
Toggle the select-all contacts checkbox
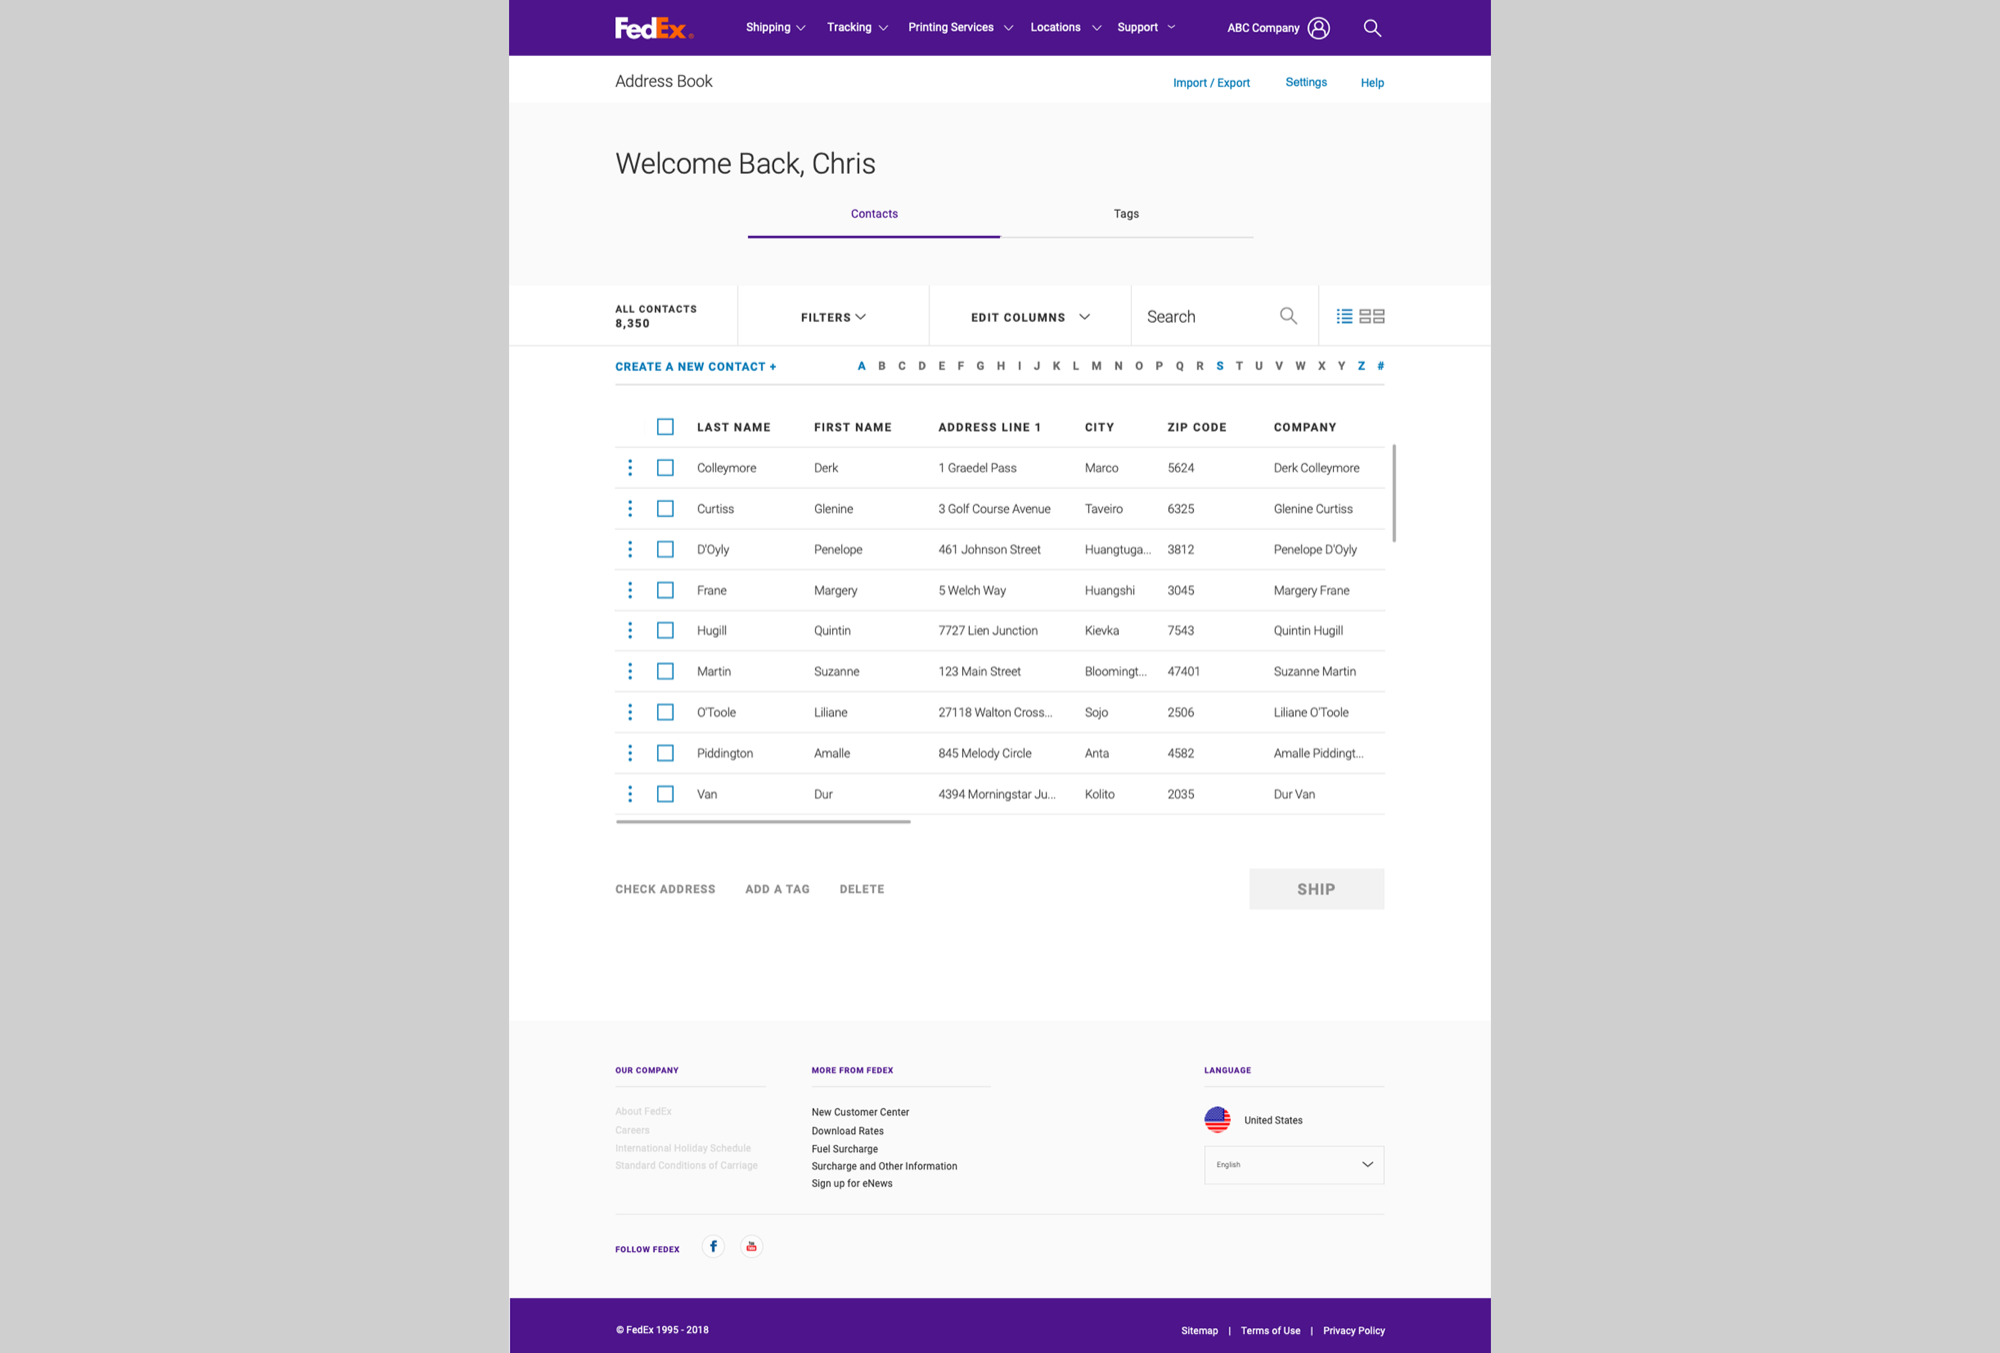tap(665, 426)
